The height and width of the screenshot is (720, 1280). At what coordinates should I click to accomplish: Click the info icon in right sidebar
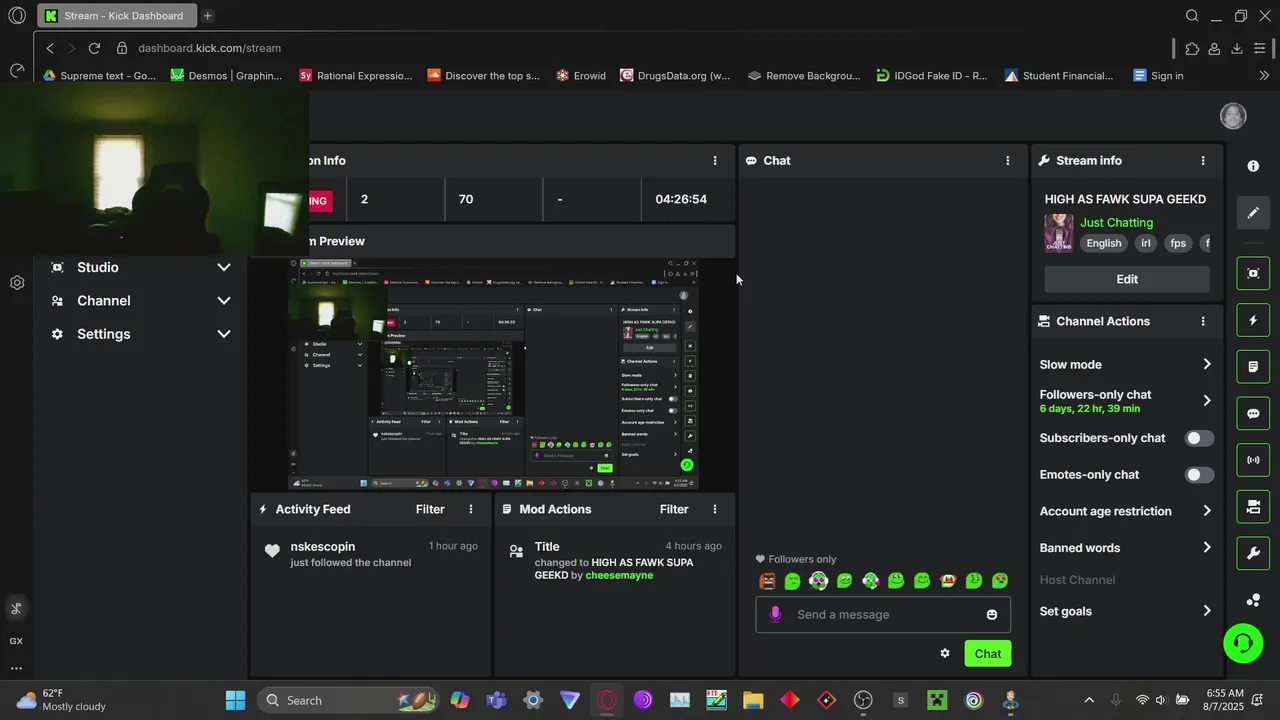[x=1253, y=166]
